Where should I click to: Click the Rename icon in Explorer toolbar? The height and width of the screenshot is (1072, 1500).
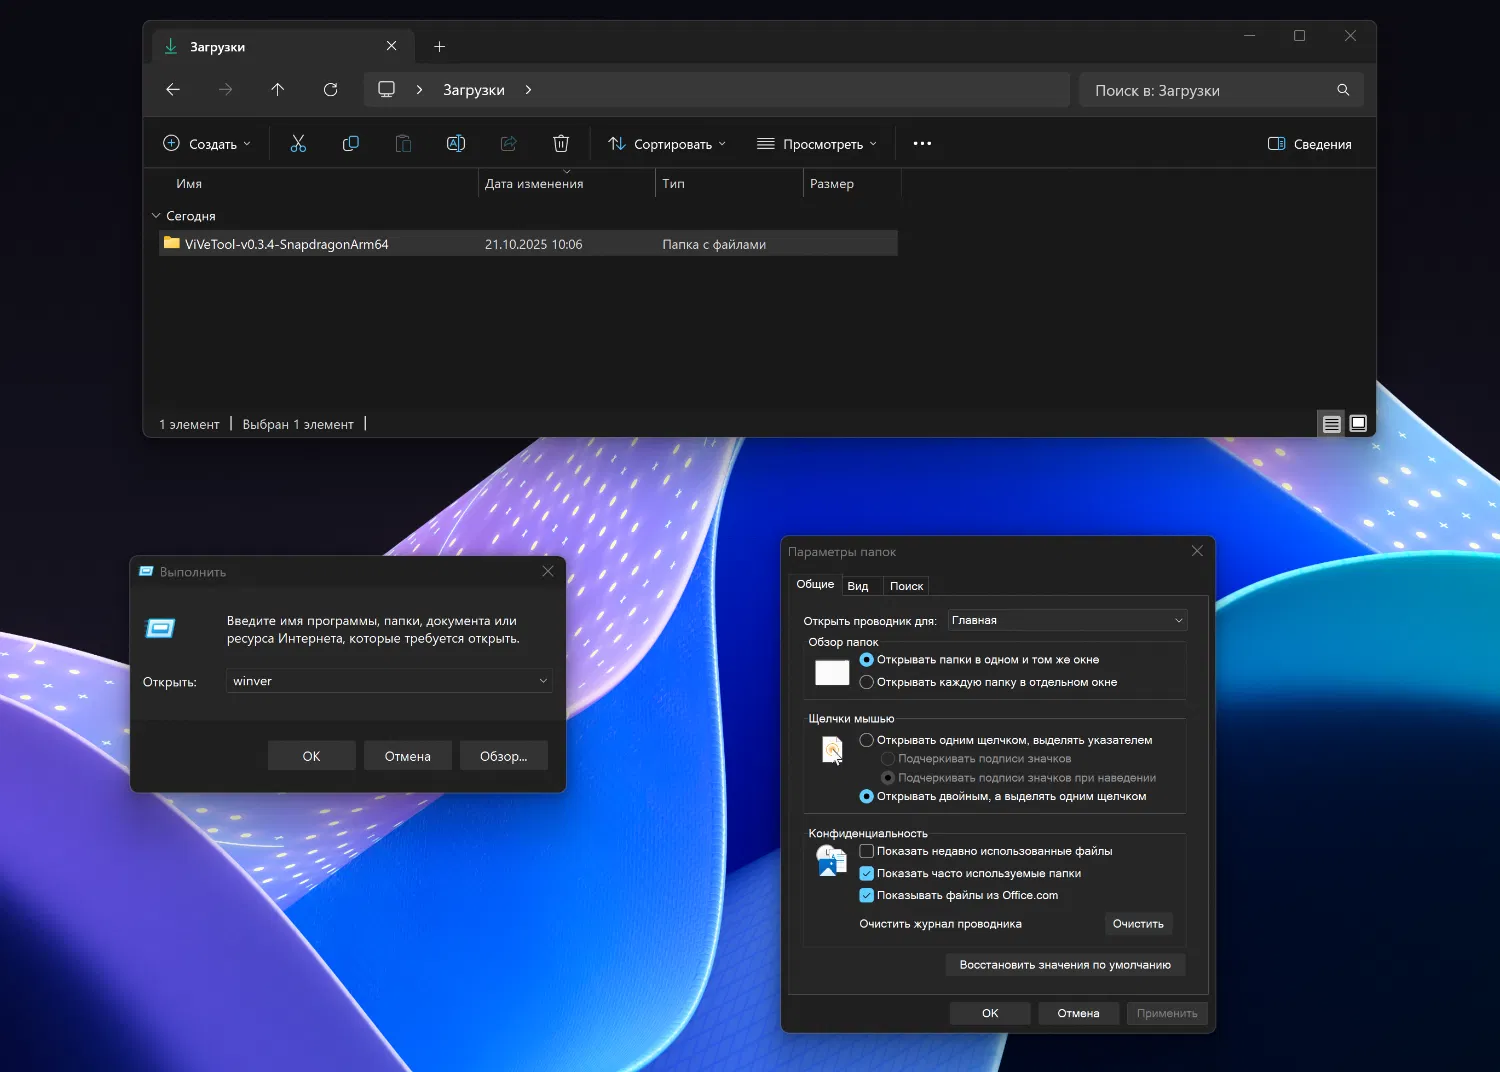[456, 144]
